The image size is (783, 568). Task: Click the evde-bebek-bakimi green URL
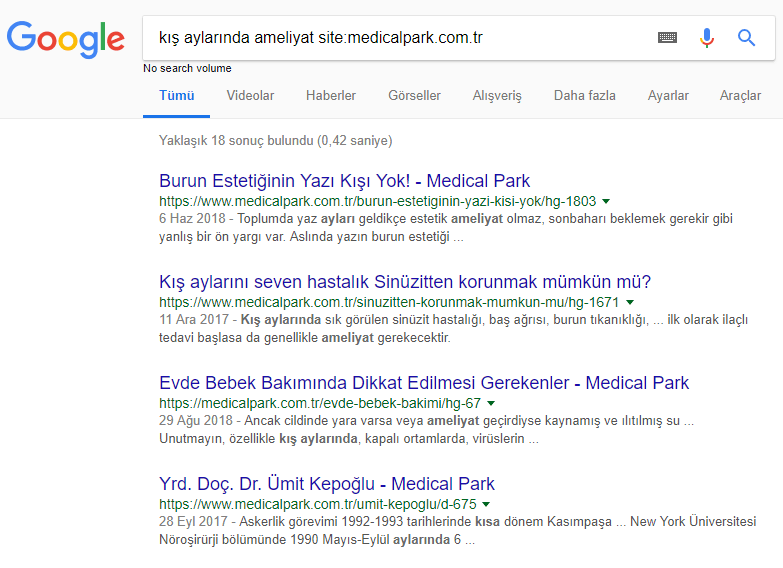320,403
